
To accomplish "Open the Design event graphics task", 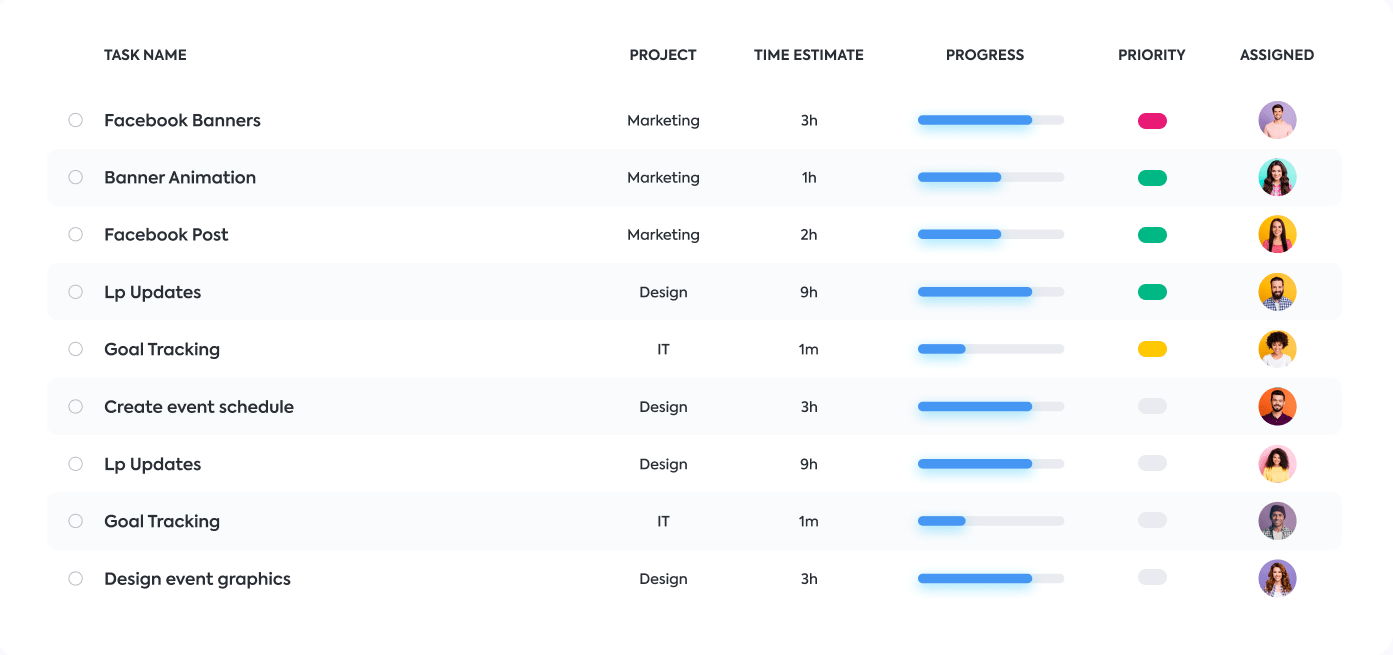I will (197, 579).
